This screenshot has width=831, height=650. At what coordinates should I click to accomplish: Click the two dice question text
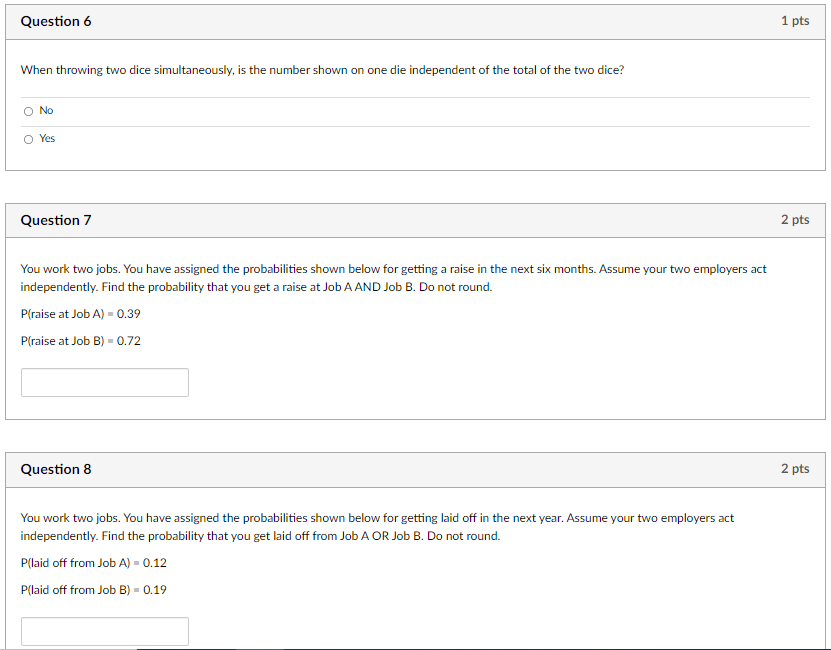322,70
